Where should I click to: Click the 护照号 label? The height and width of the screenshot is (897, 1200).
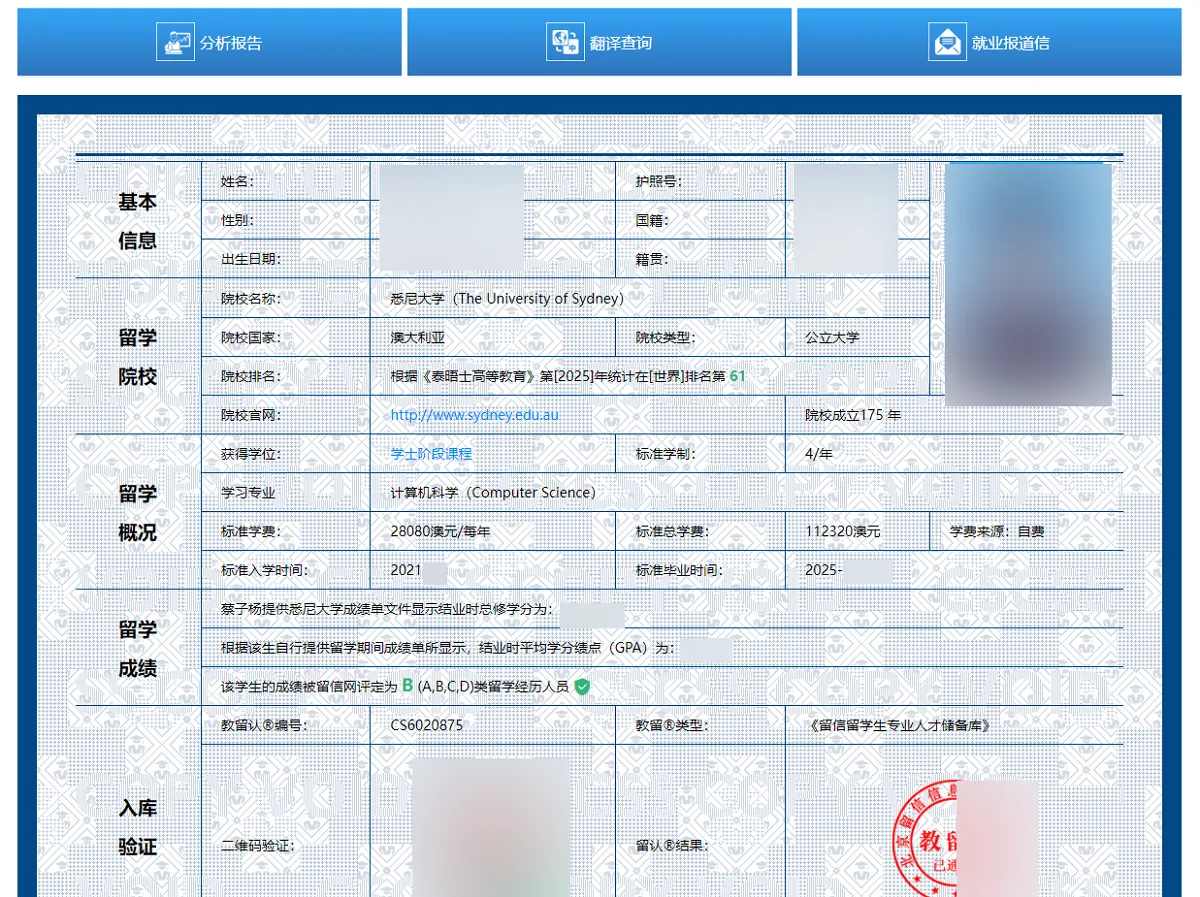pyautogui.click(x=659, y=182)
